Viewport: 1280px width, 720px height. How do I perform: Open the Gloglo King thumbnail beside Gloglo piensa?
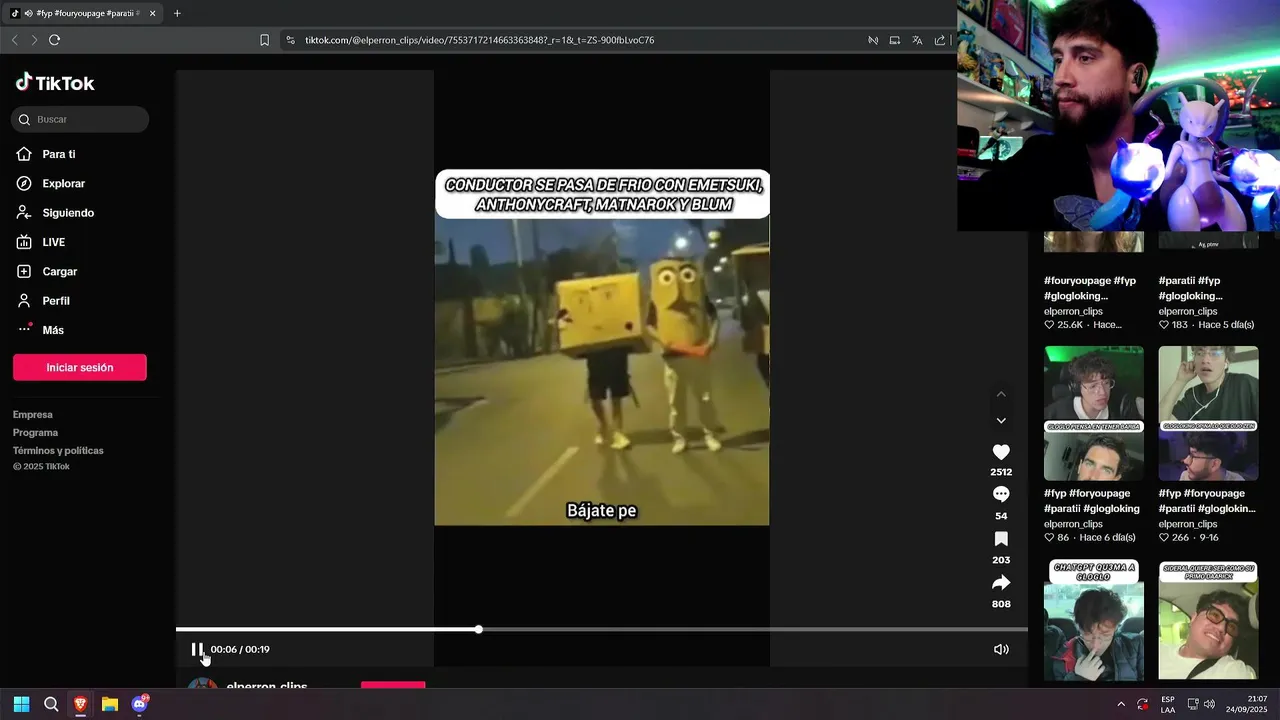tap(1208, 413)
